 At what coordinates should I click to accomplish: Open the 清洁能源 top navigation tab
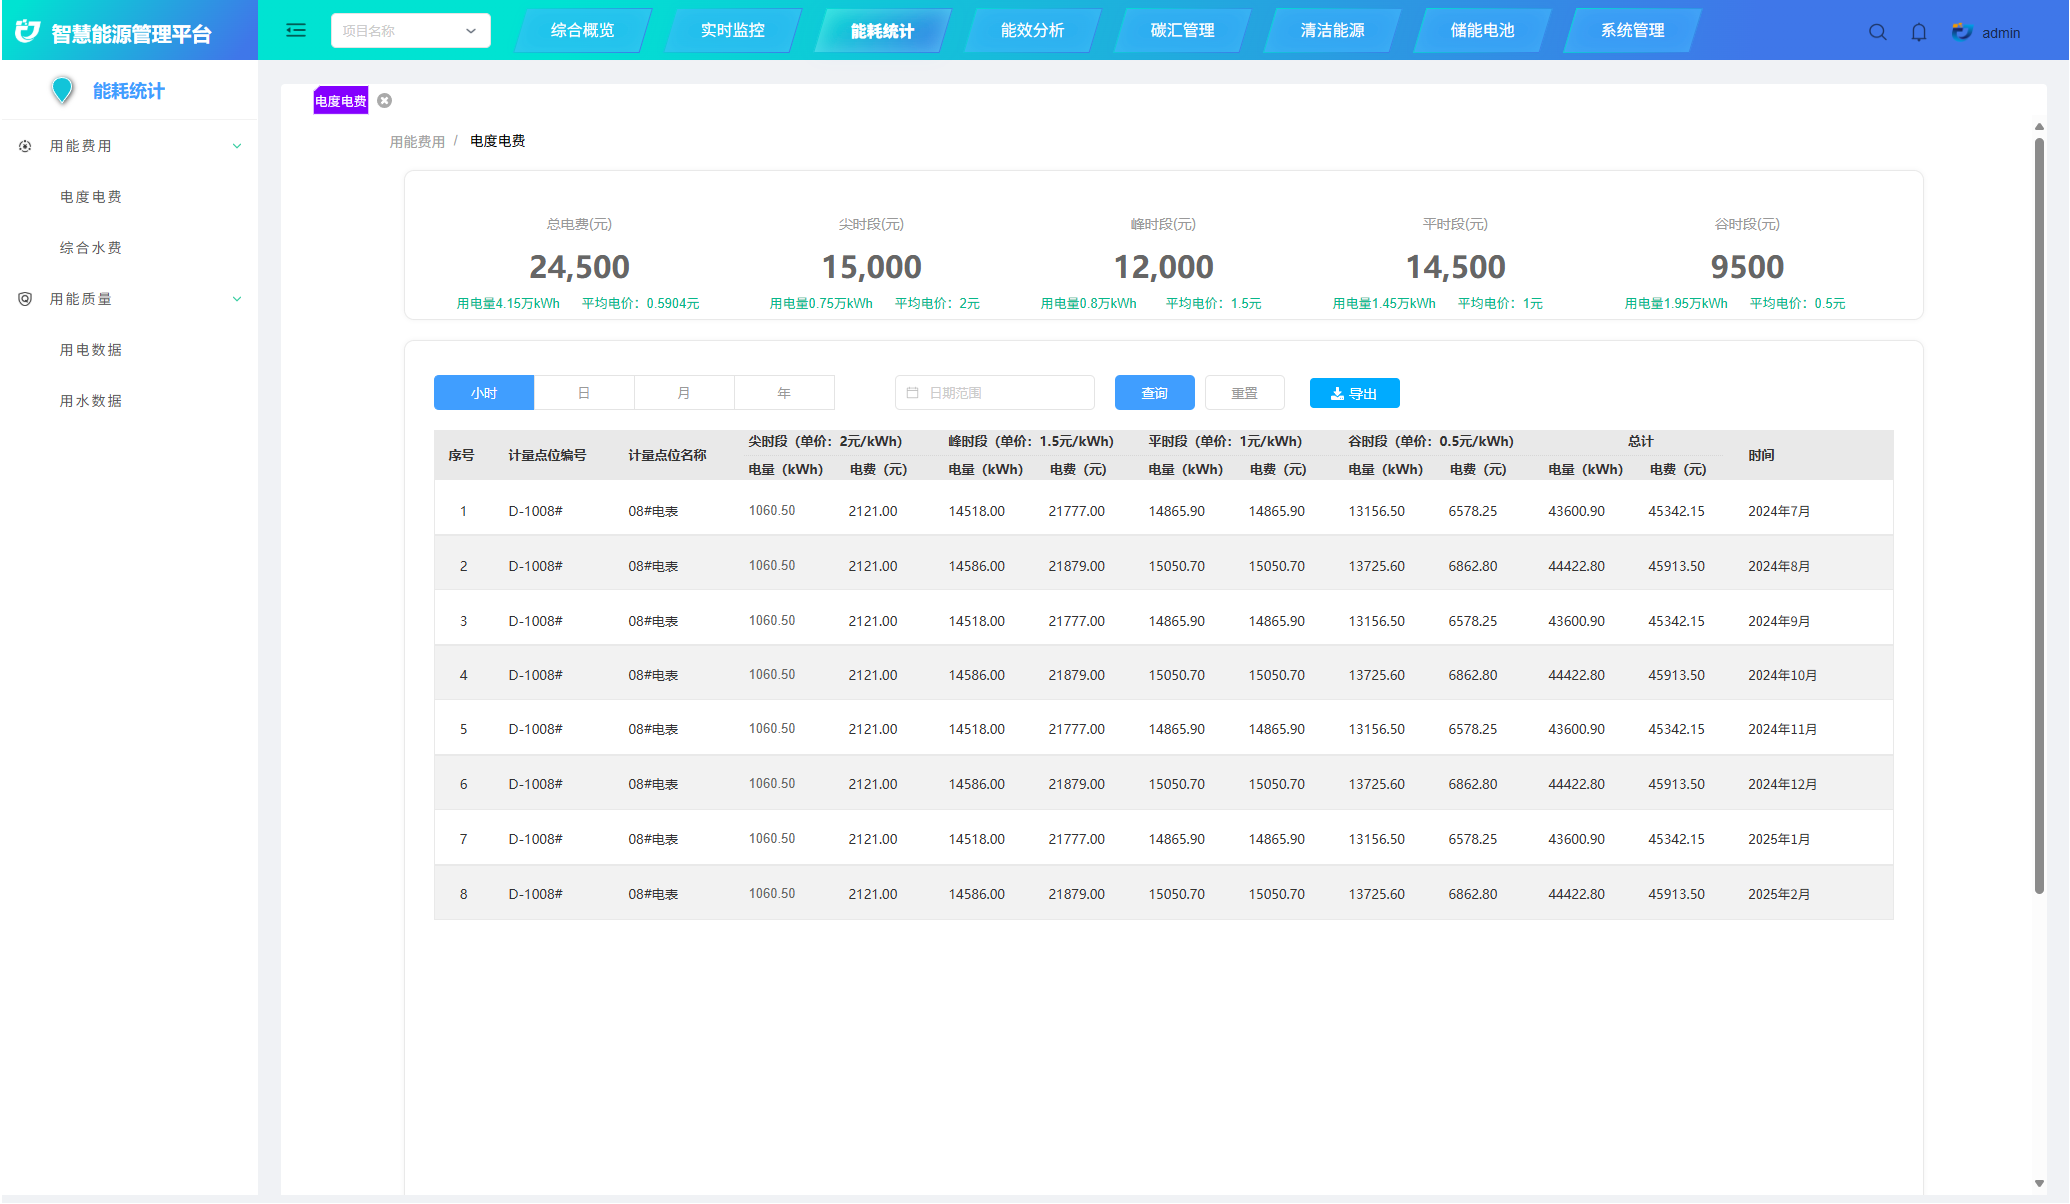click(x=1332, y=31)
